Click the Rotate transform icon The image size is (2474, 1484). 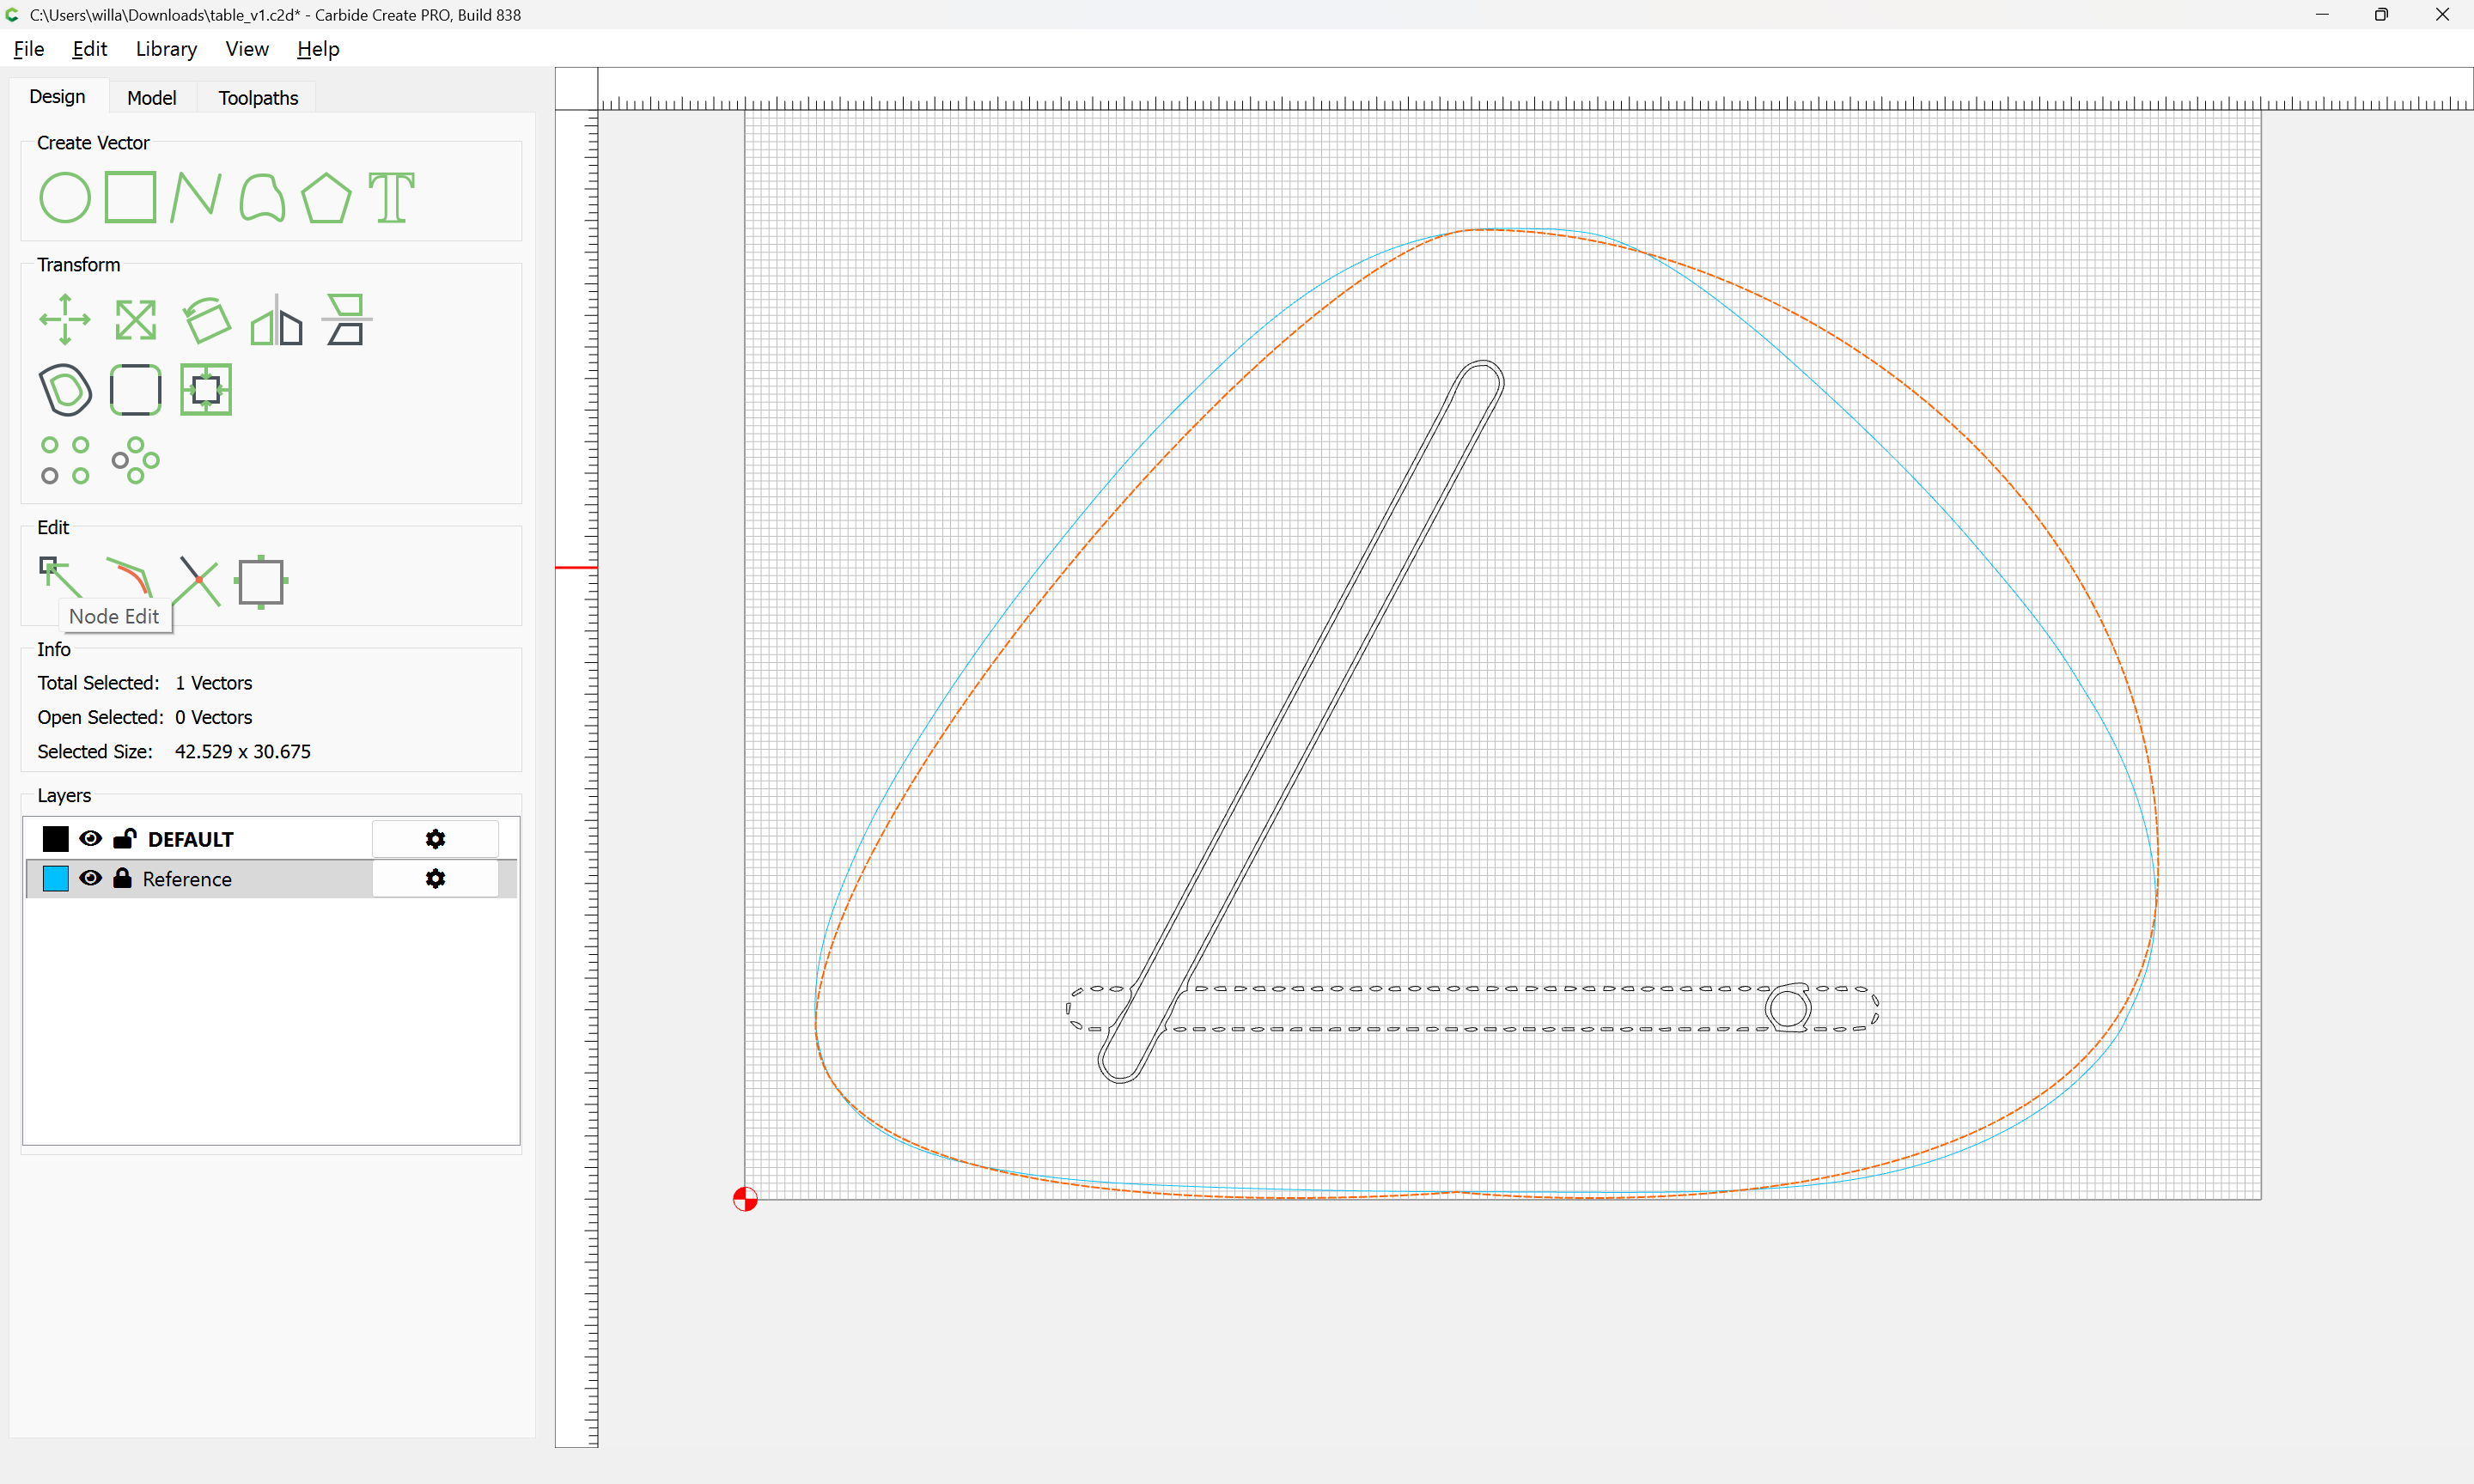click(x=207, y=320)
